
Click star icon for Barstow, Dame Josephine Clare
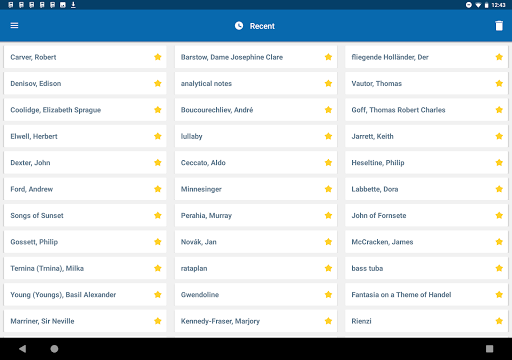tap(328, 57)
